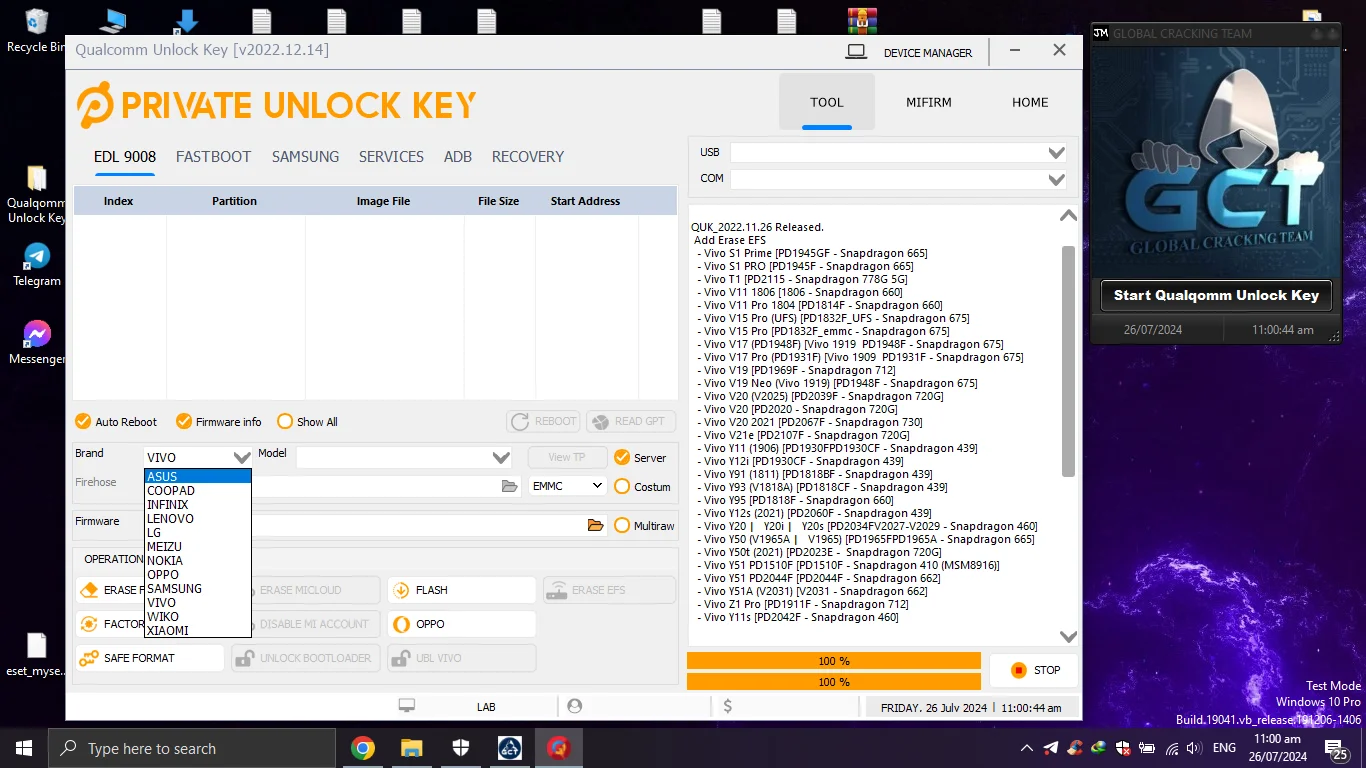Open File Explorer from the taskbar

tap(411, 748)
